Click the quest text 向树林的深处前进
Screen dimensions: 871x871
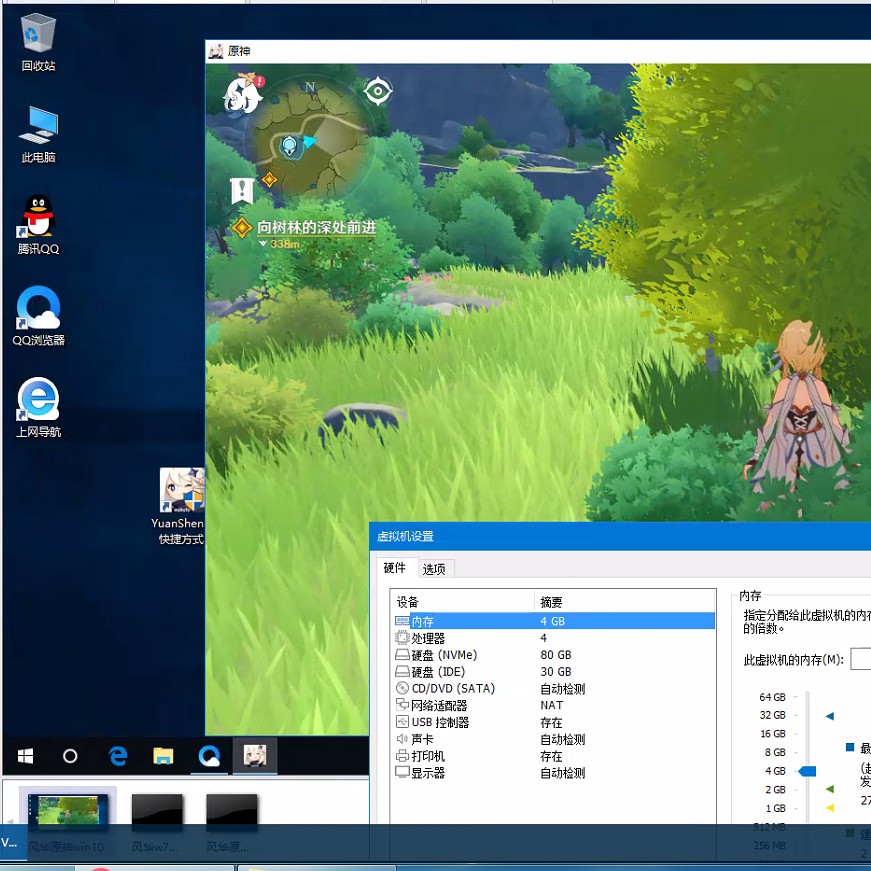[x=317, y=227]
